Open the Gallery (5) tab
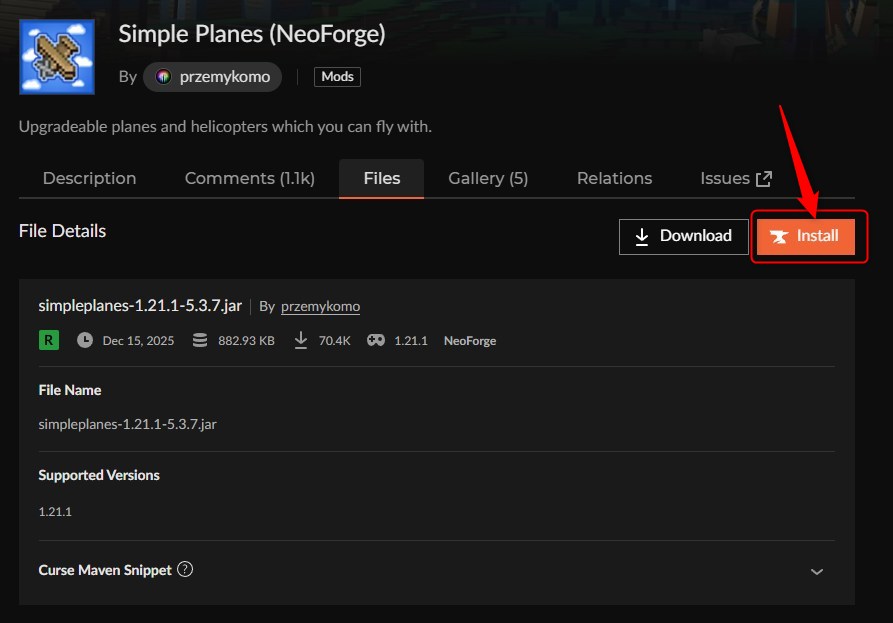 [x=487, y=178]
